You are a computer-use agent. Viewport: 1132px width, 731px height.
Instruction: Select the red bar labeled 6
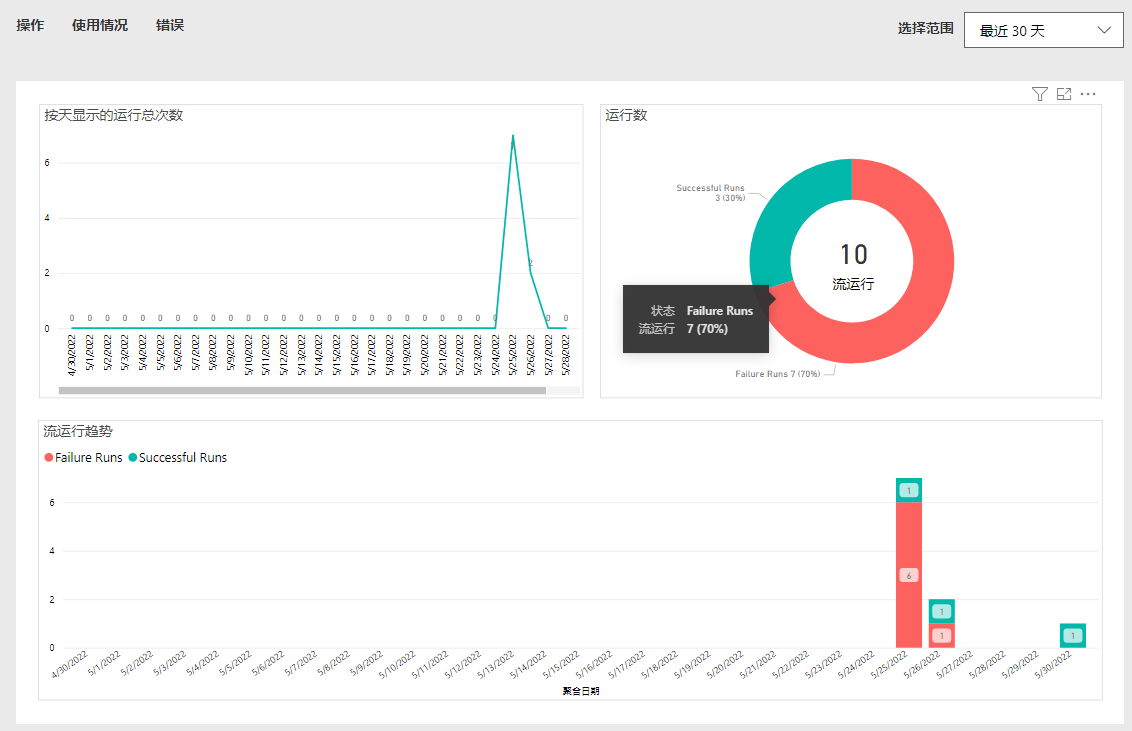click(x=908, y=575)
